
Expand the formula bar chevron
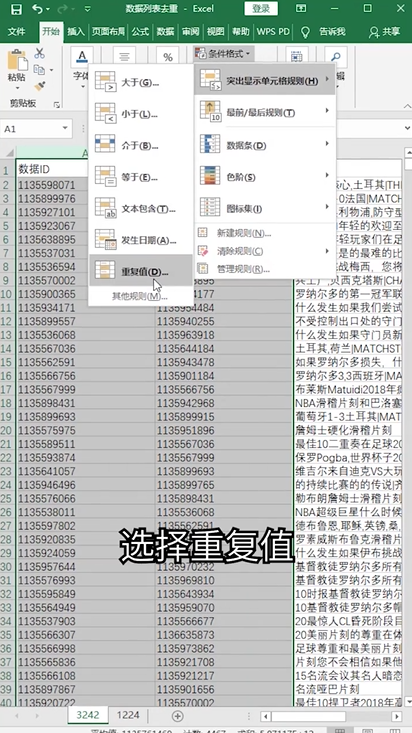407,129
